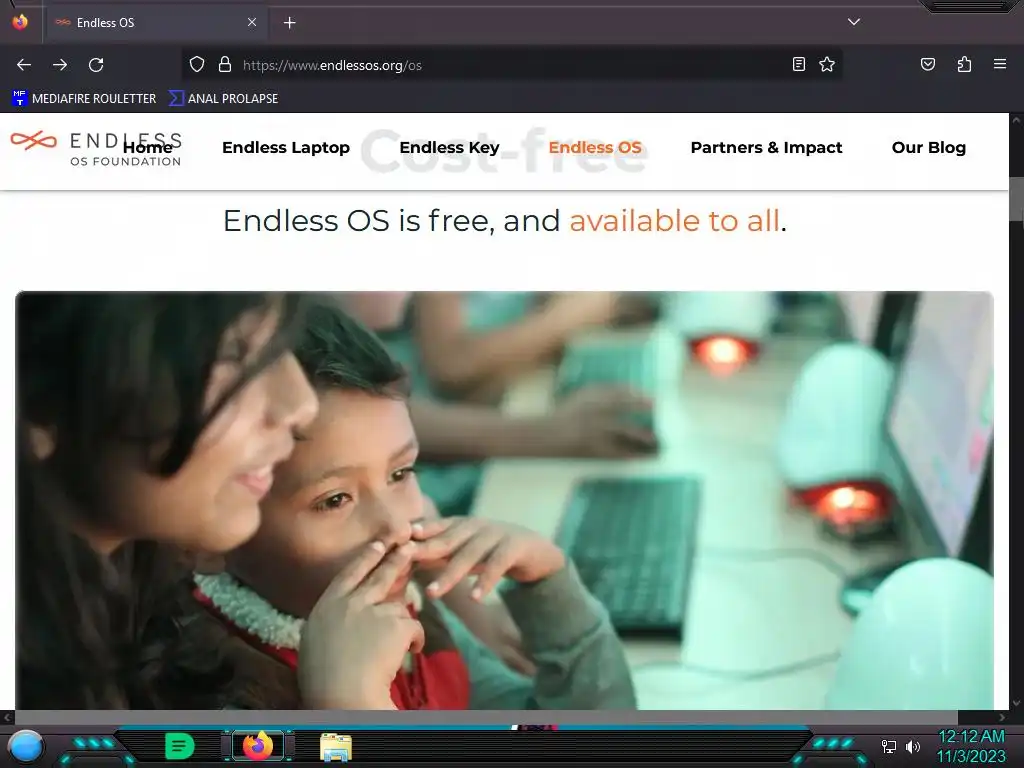Save page to Pocket
The width and height of the screenshot is (1024, 768).
[x=928, y=65]
